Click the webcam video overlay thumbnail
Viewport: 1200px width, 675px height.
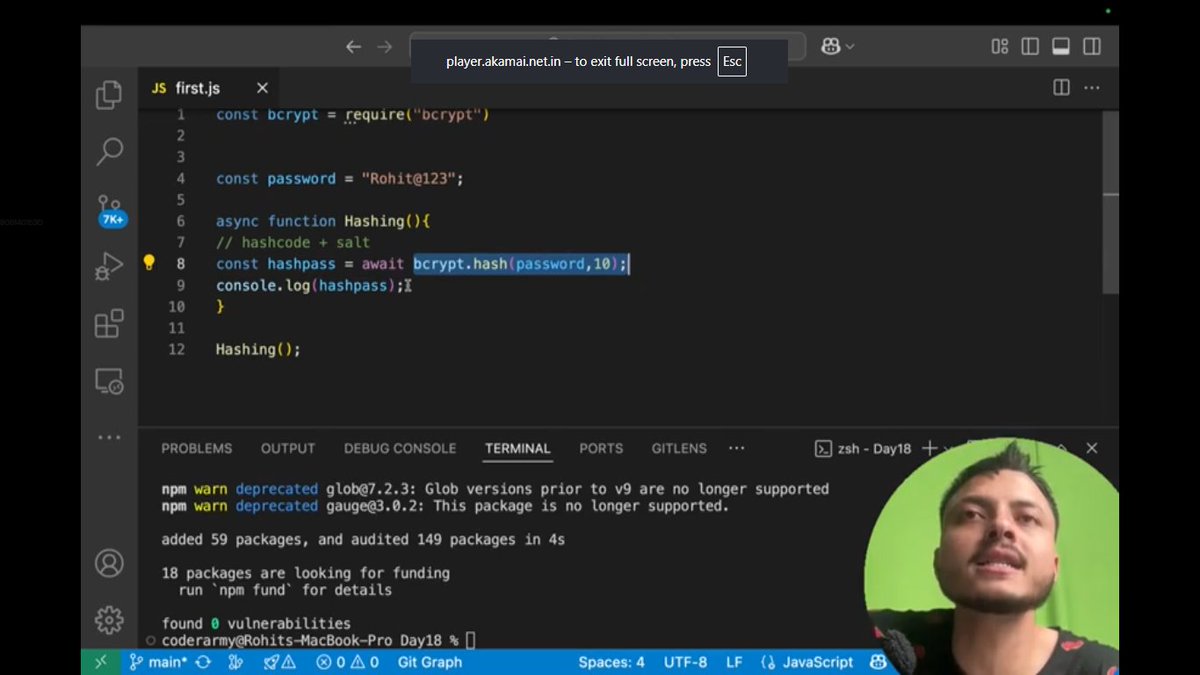point(990,556)
